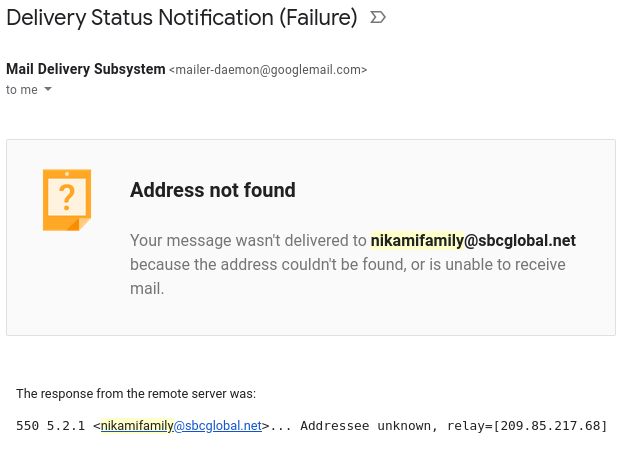Click the importance marker icon beside the subject
635x454 pixels.
[377, 17]
